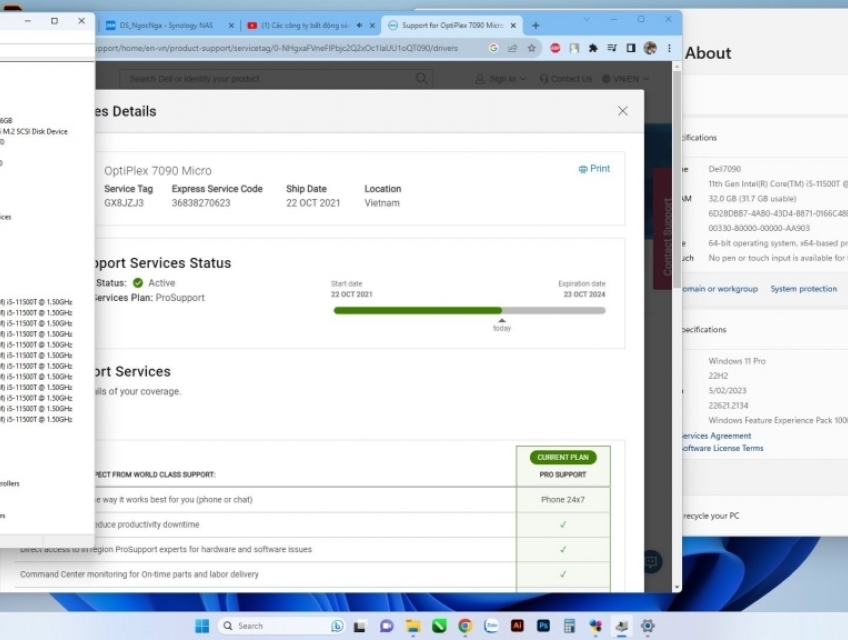Close the YouTube tab
The width and height of the screenshot is (848, 640).
372,25
